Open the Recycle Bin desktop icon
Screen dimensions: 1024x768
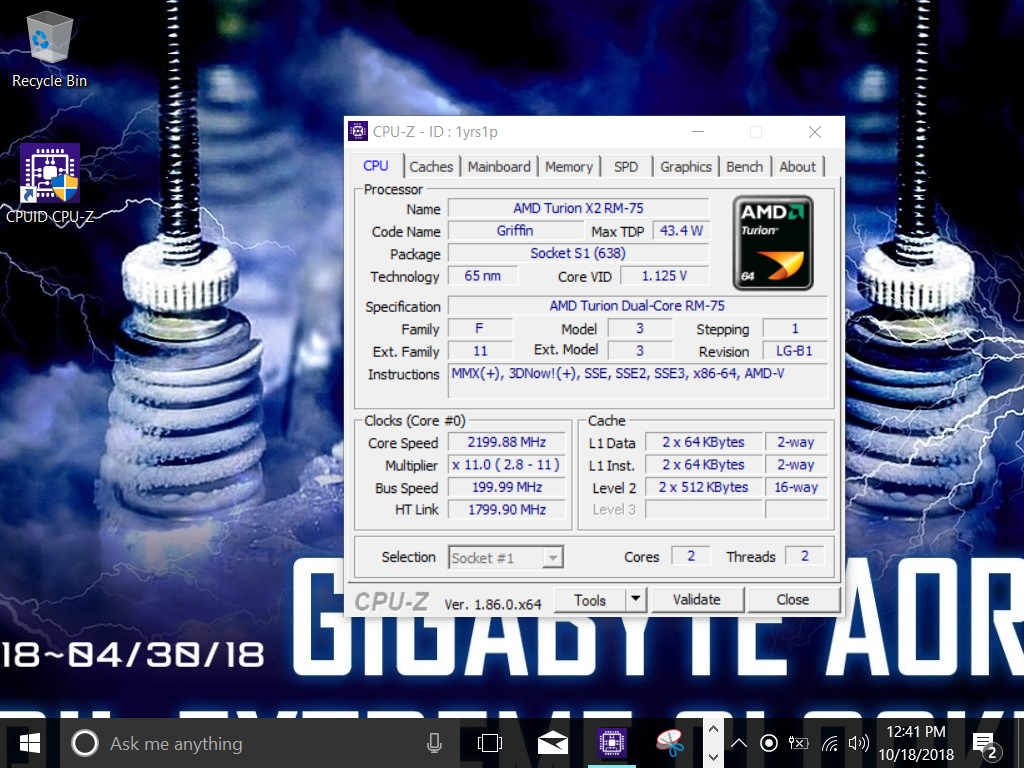point(49,51)
